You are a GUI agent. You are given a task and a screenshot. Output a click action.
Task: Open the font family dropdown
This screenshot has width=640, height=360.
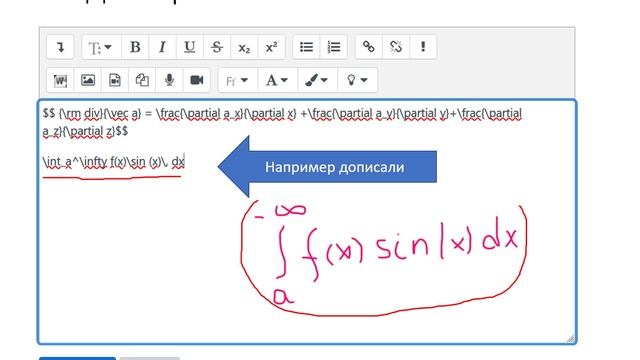[x=238, y=80]
